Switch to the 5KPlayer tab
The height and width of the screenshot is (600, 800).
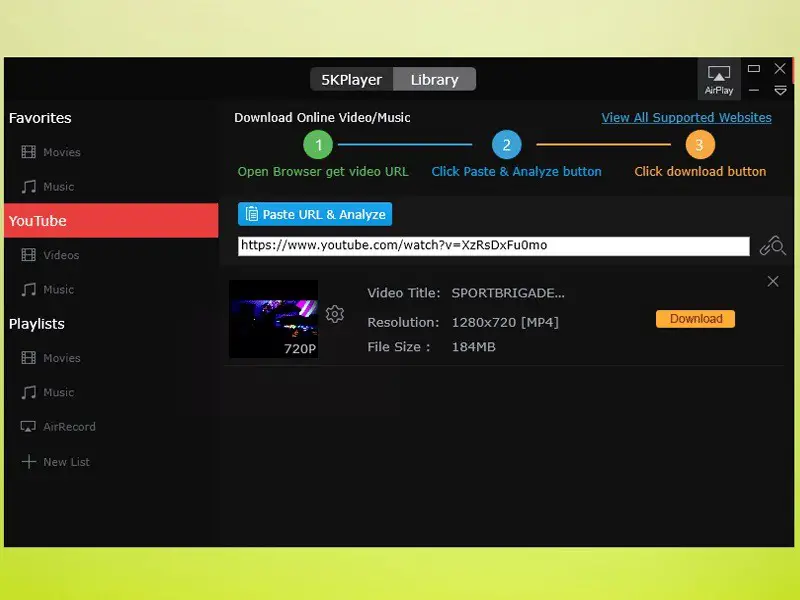coord(352,80)
